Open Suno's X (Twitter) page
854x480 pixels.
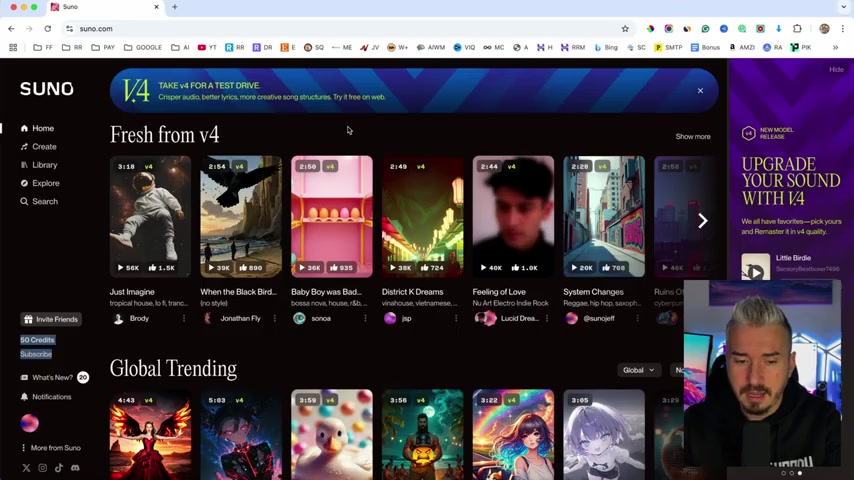pyautogui.click(x=26, y=468)
